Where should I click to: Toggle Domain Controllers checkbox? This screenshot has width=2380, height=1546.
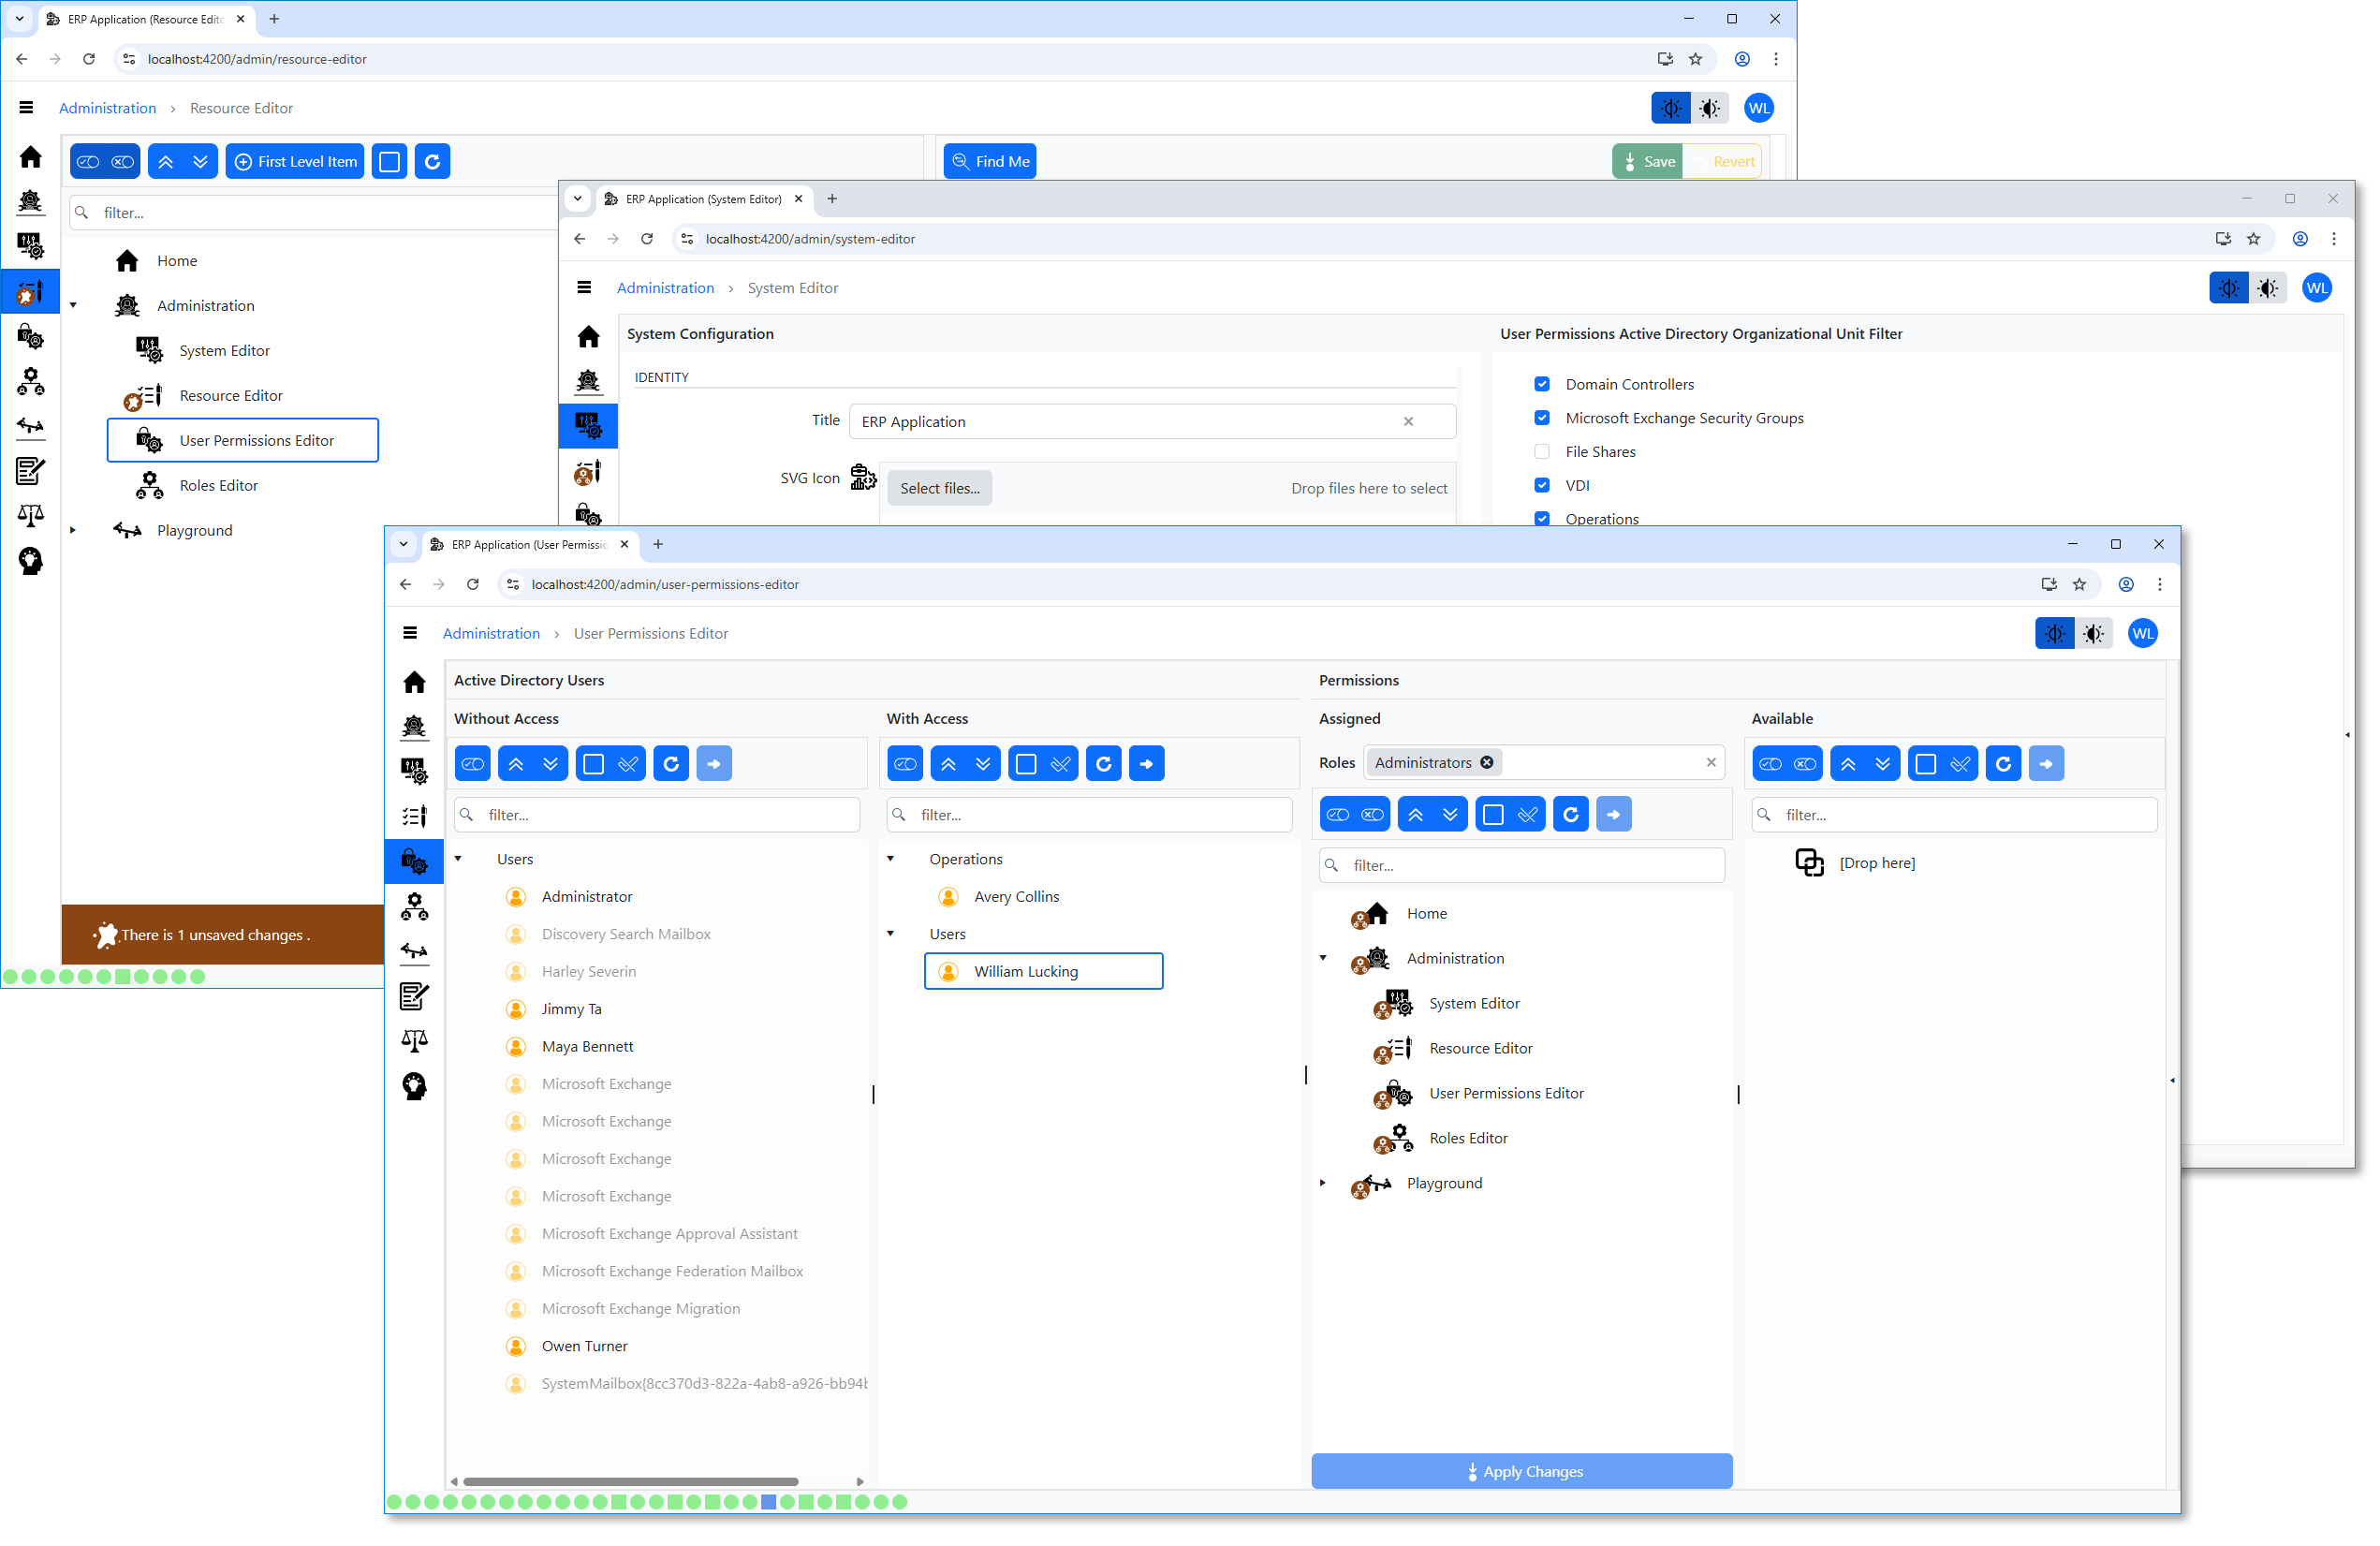(x=1542, y=384)
